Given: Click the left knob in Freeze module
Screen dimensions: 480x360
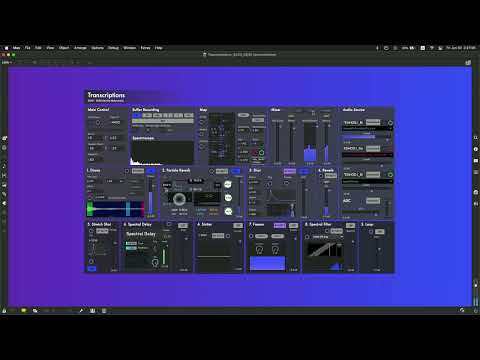Looking at the screenshot, I should [259, 249].
